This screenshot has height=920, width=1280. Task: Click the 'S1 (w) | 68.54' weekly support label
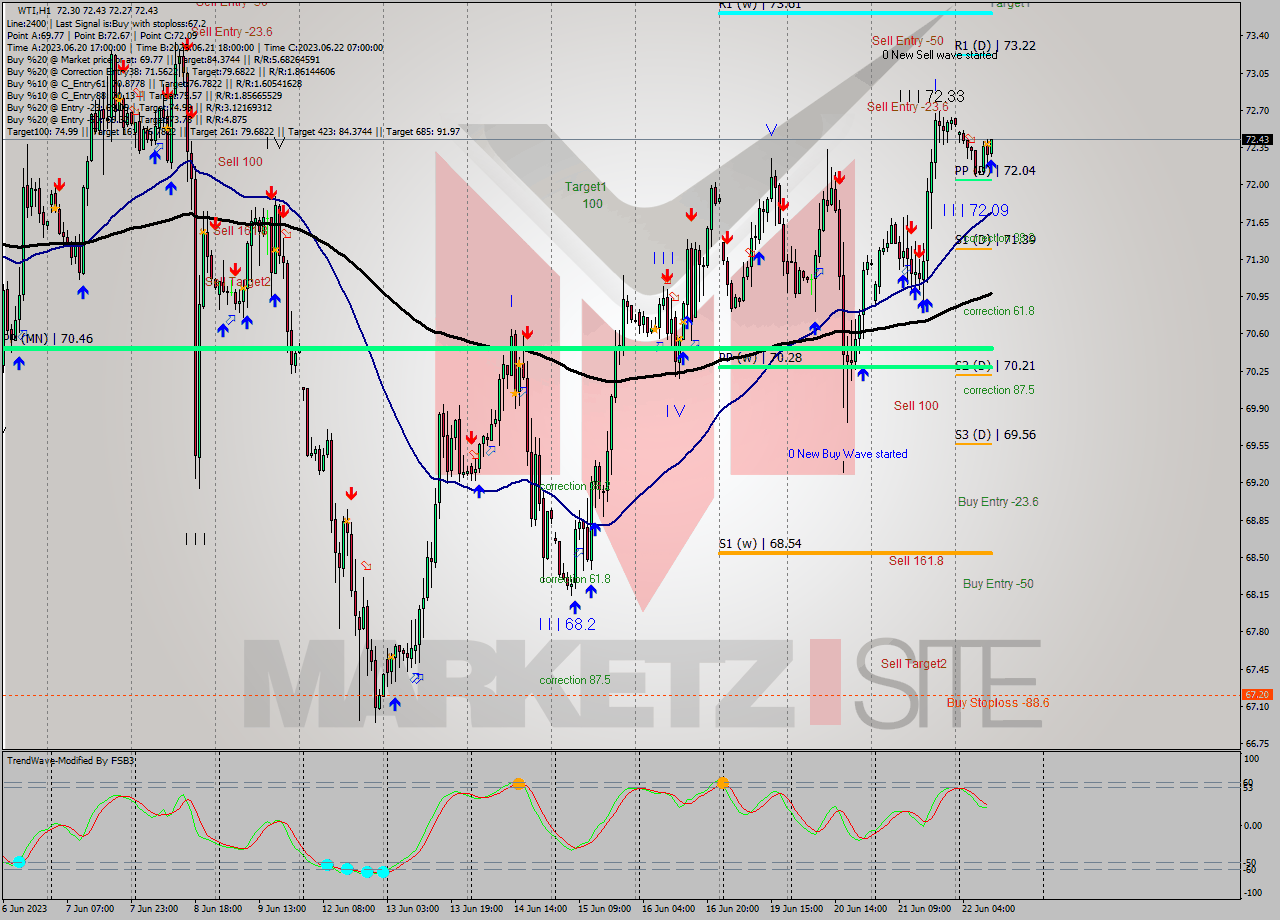tap(759, 543)
